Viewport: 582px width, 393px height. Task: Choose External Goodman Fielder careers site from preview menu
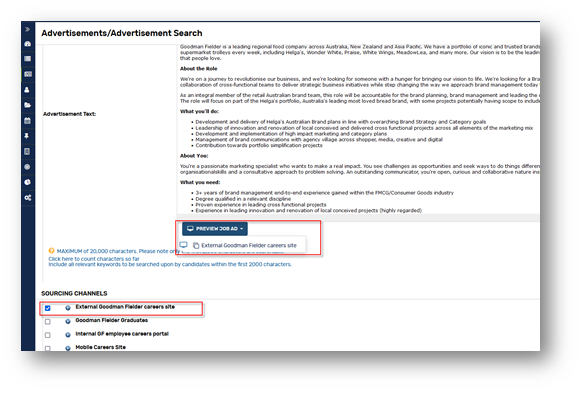(x=249, y=245)
